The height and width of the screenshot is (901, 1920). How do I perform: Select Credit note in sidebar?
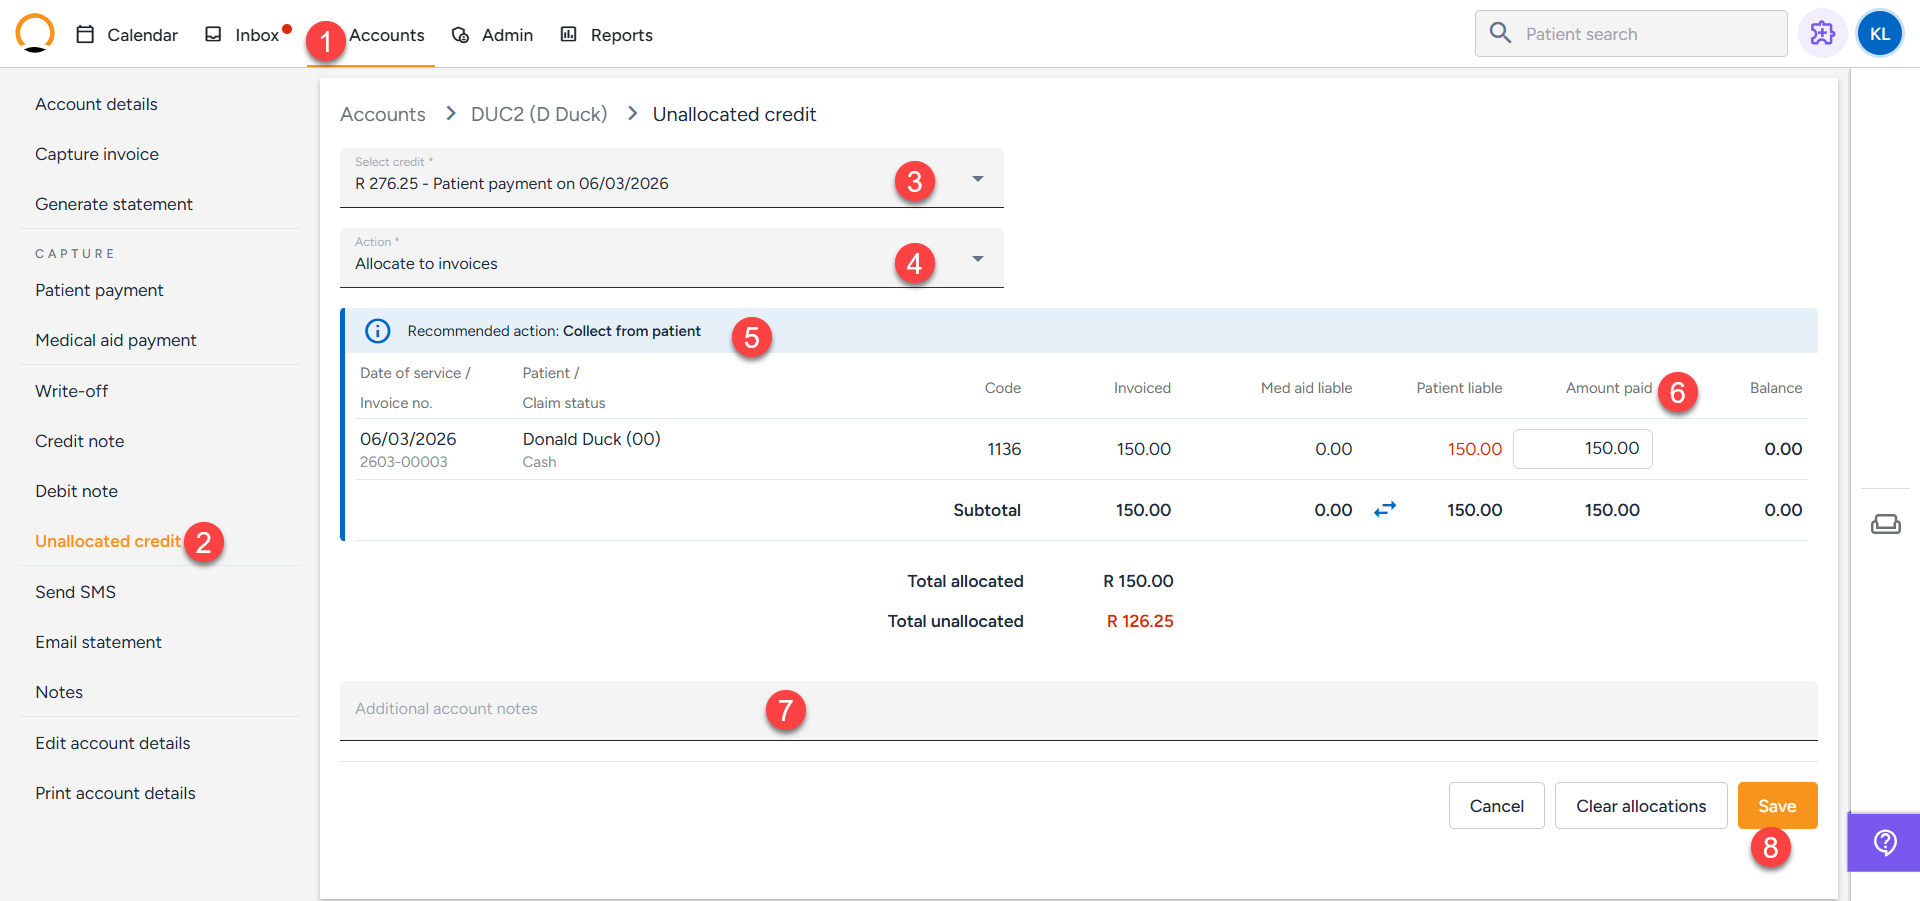pyautogui.click(x=80, y=441)
